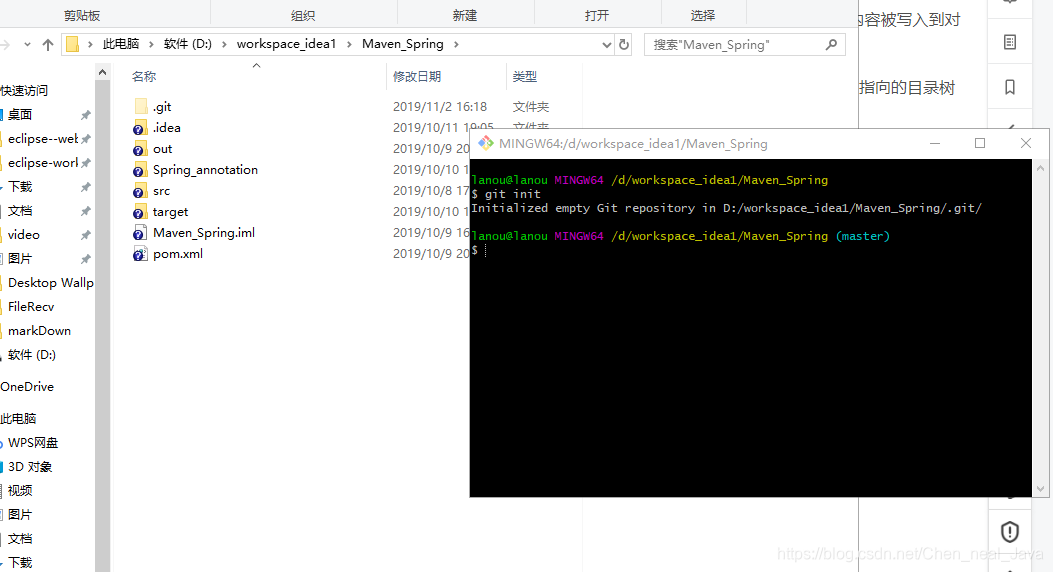Open 视频 under 此电脑
This screenshot has width=1053, height=572.
pos(20,491)
